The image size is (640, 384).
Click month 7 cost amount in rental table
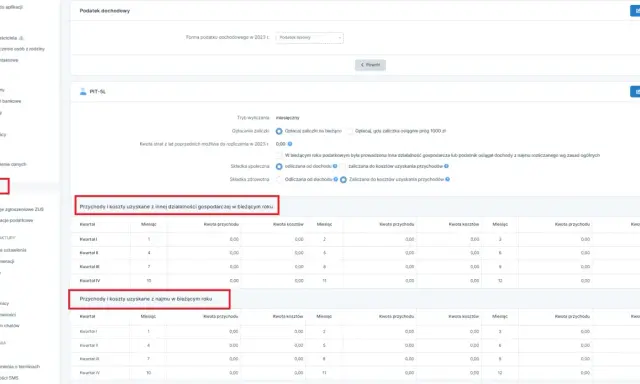click(299, 359)
